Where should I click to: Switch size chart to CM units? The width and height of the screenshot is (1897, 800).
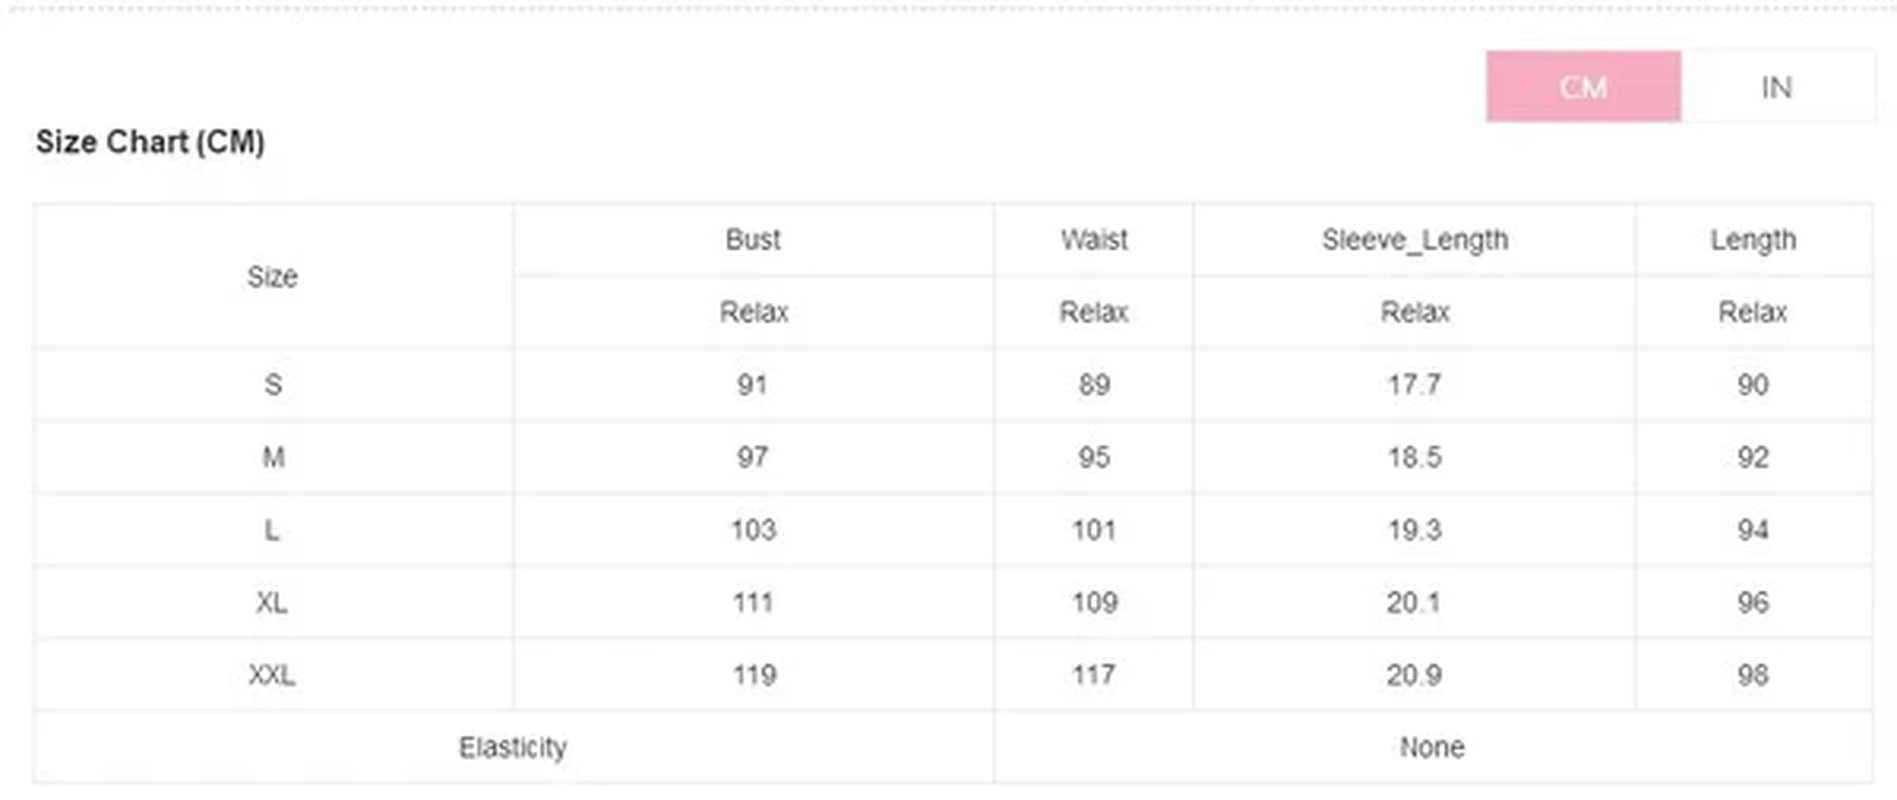point(1582,87)
